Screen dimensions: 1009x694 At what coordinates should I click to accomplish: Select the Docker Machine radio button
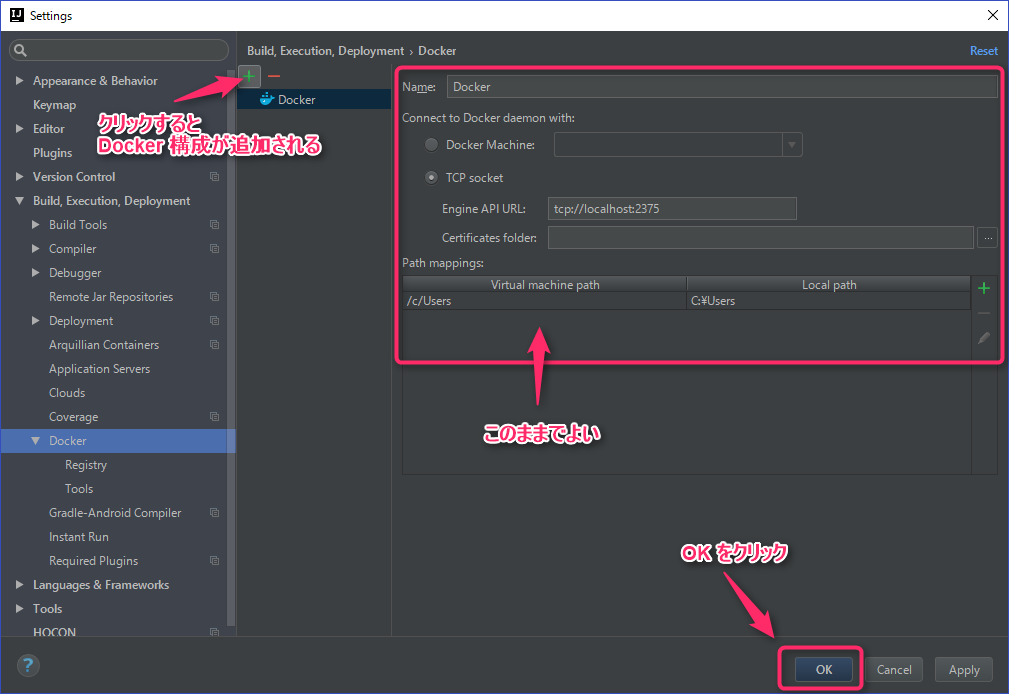(431, 145)
